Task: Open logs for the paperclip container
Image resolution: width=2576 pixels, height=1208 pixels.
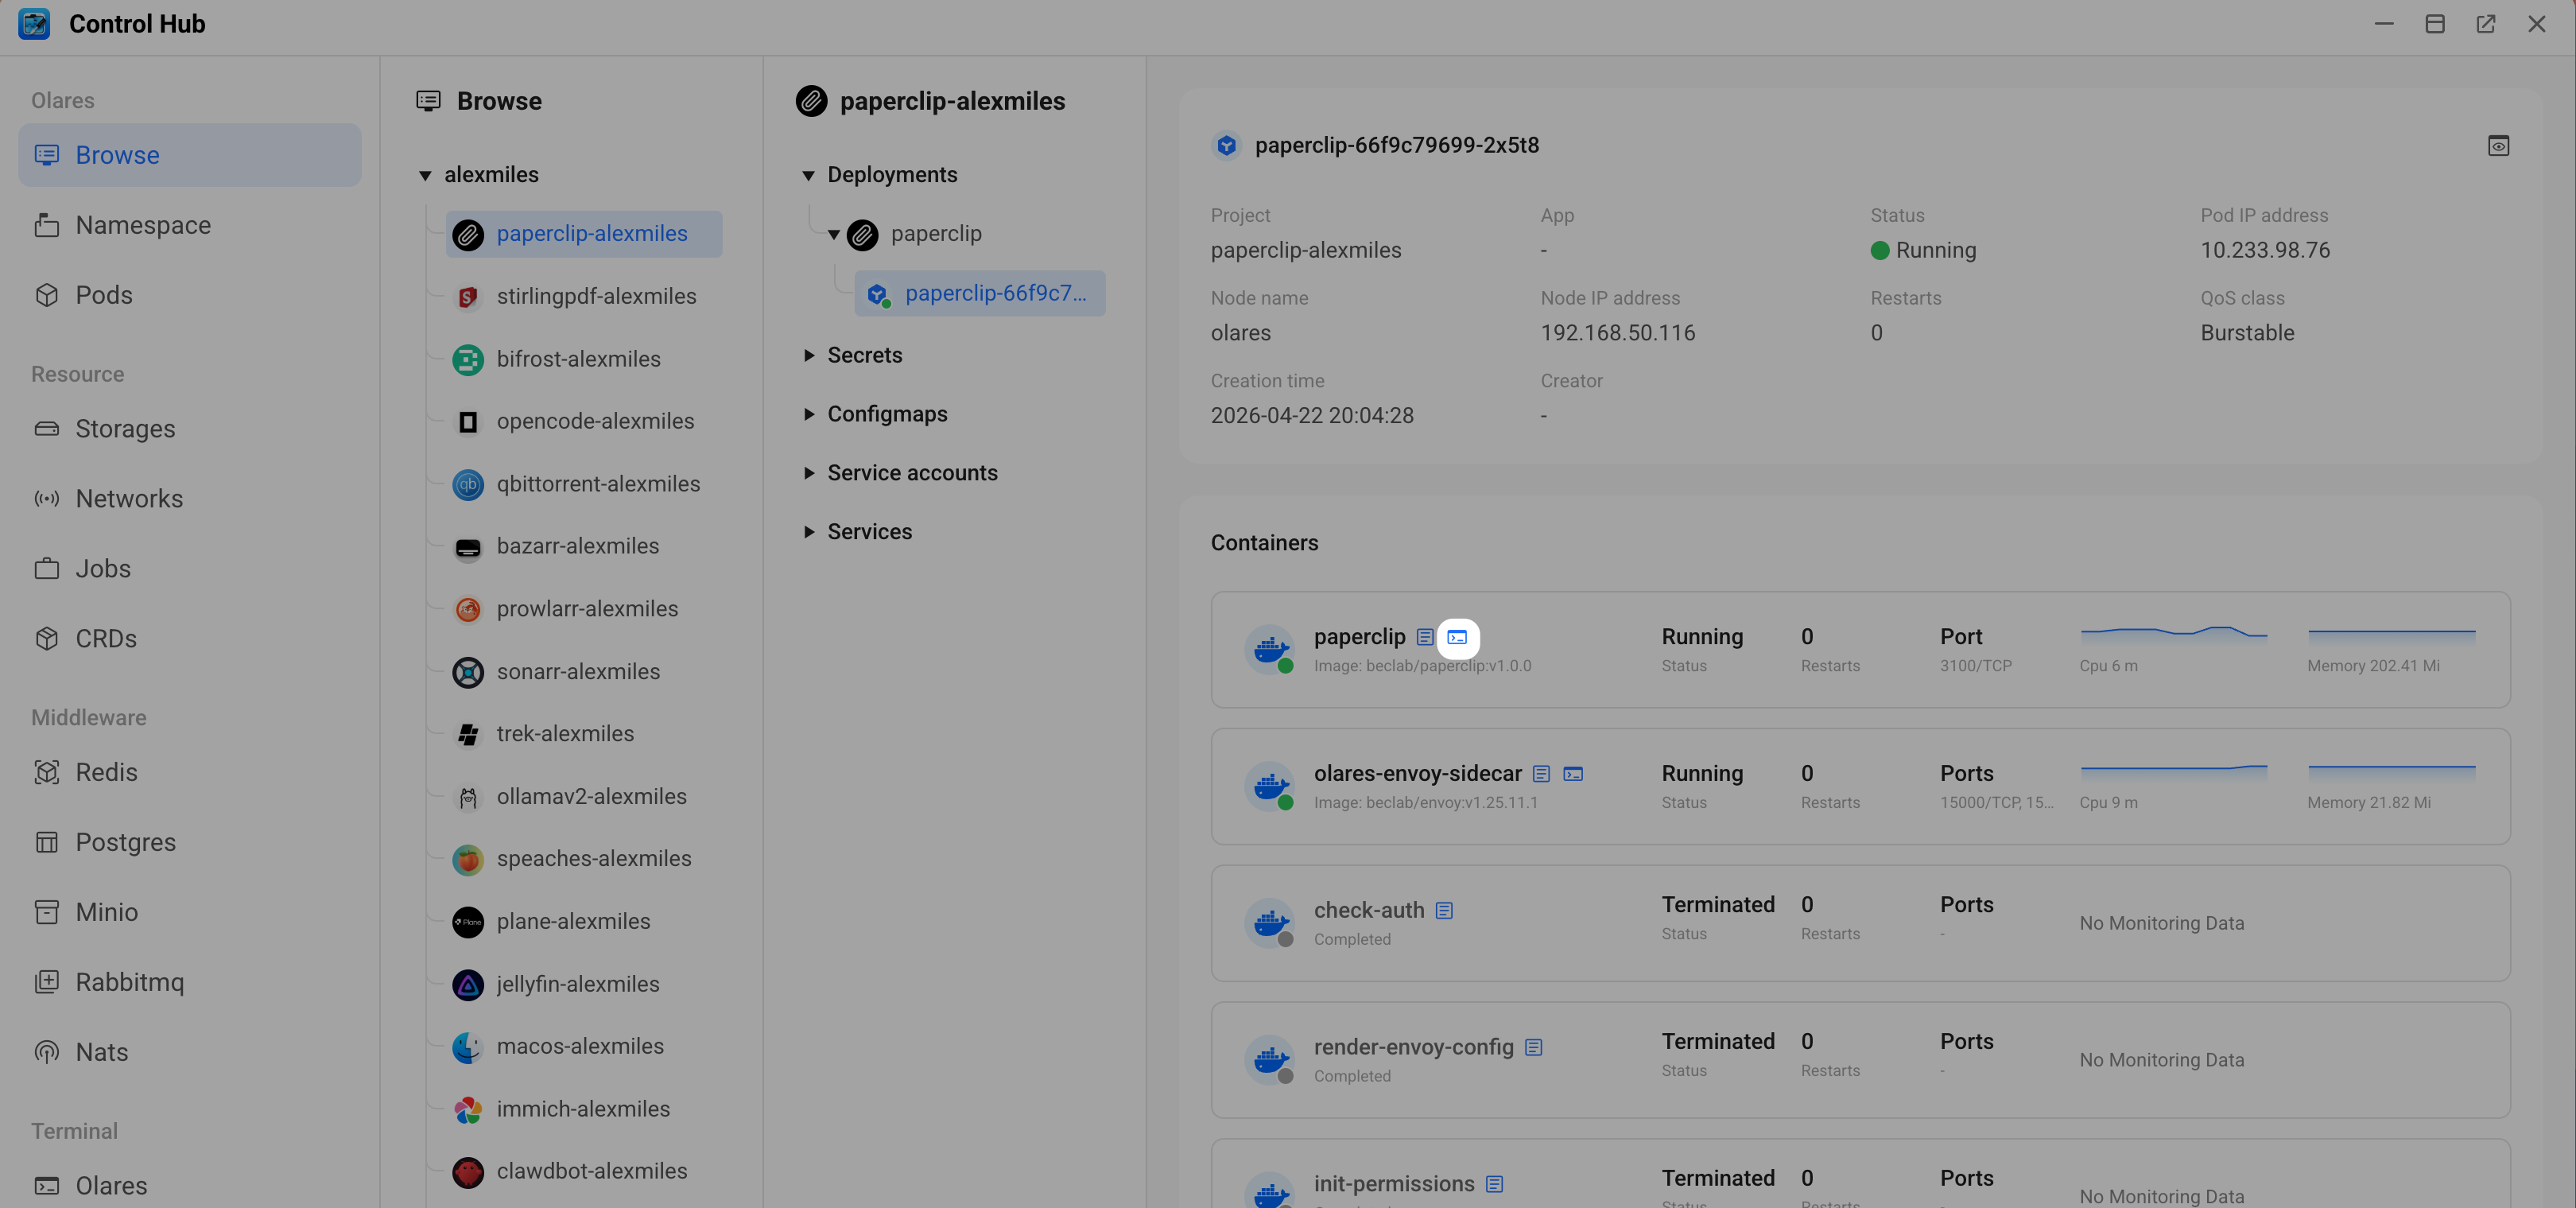Action: 1425,637
